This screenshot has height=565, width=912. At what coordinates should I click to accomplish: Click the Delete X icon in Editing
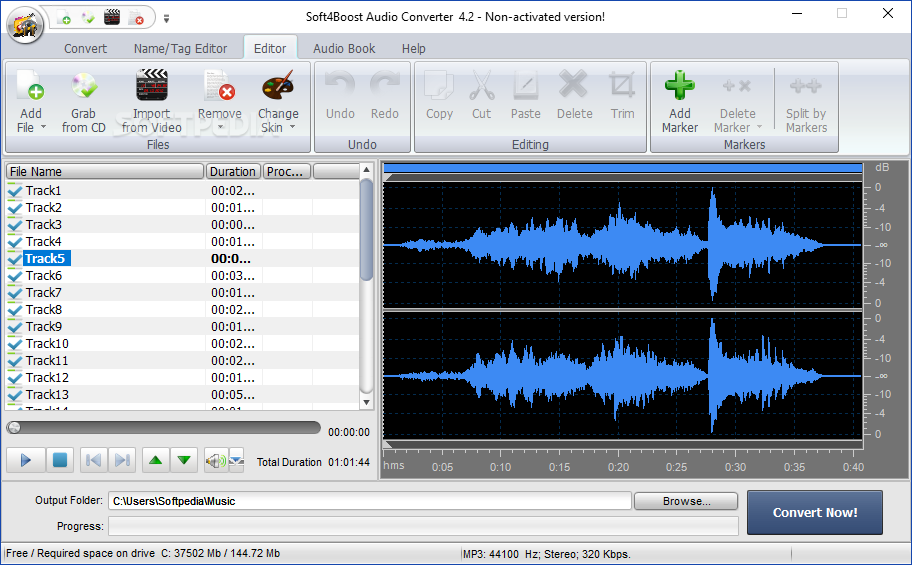point(573,84)
